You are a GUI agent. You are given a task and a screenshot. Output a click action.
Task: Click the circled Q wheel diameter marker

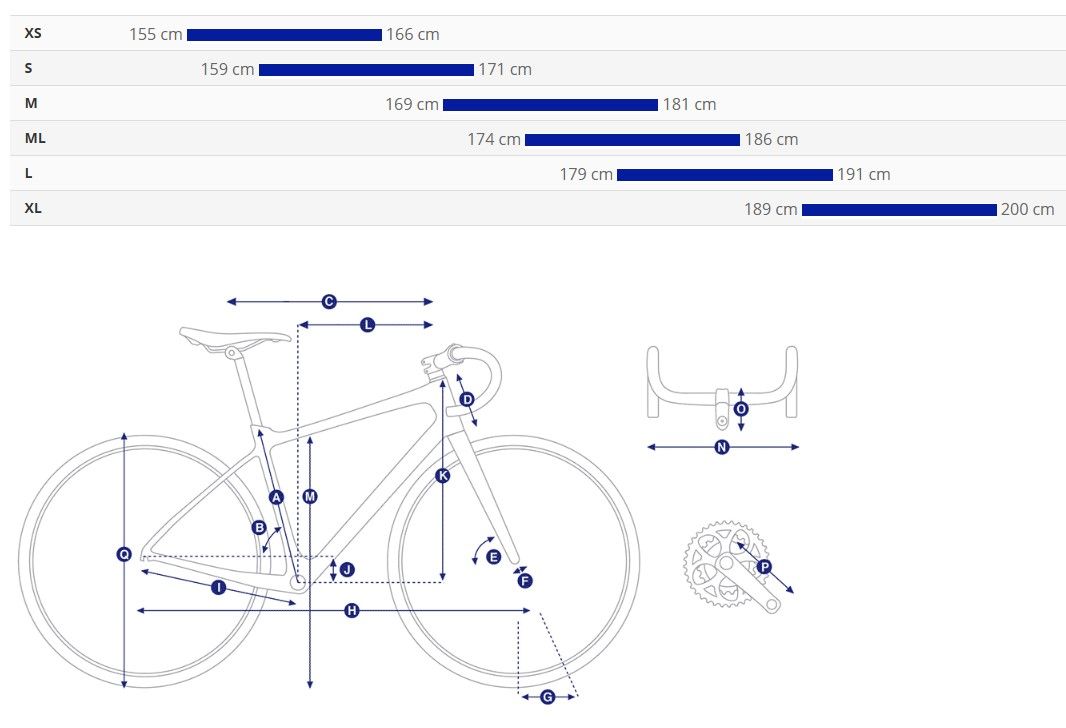(124, 555)
